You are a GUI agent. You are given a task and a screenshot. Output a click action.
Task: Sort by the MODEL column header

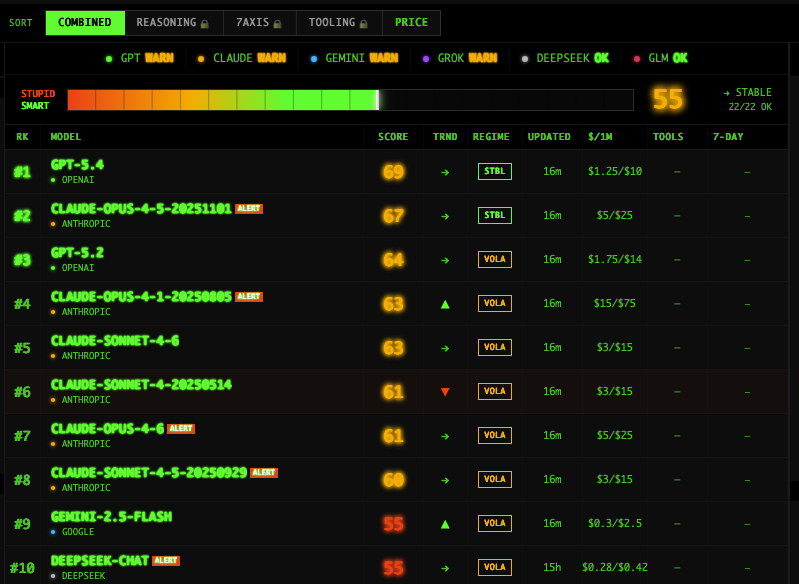coord(66,137)
